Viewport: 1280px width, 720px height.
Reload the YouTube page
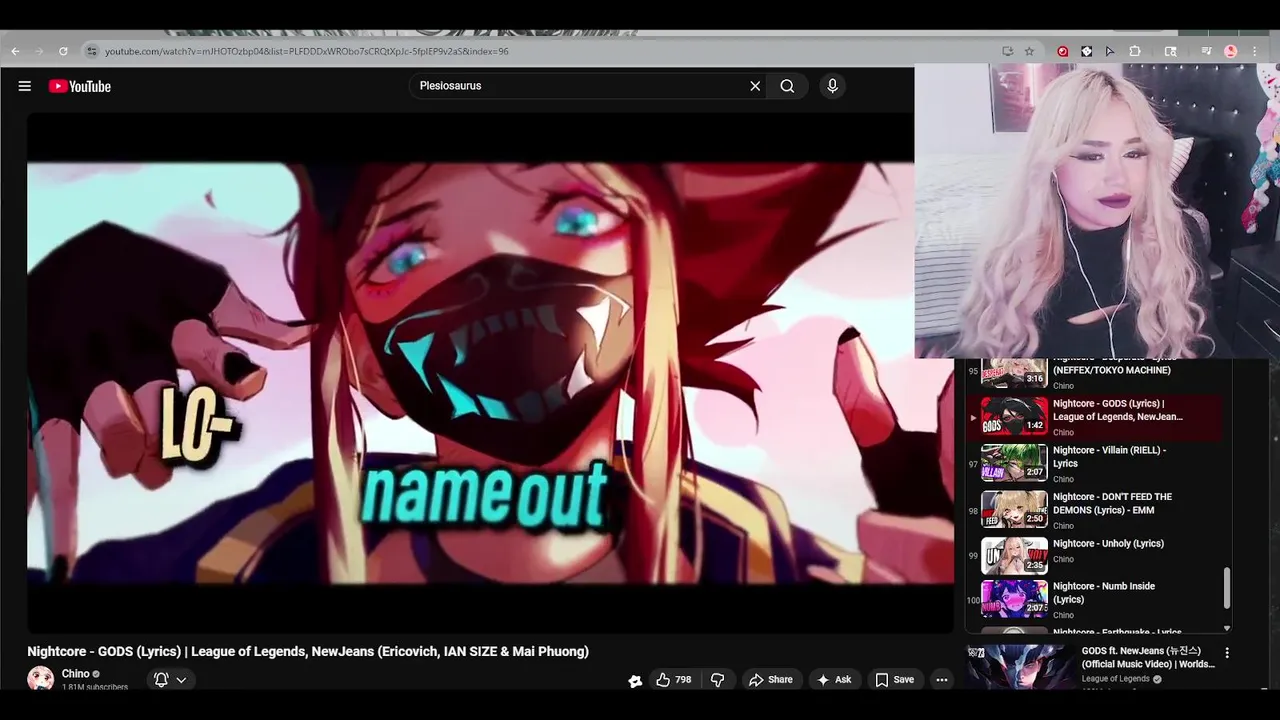63,51
